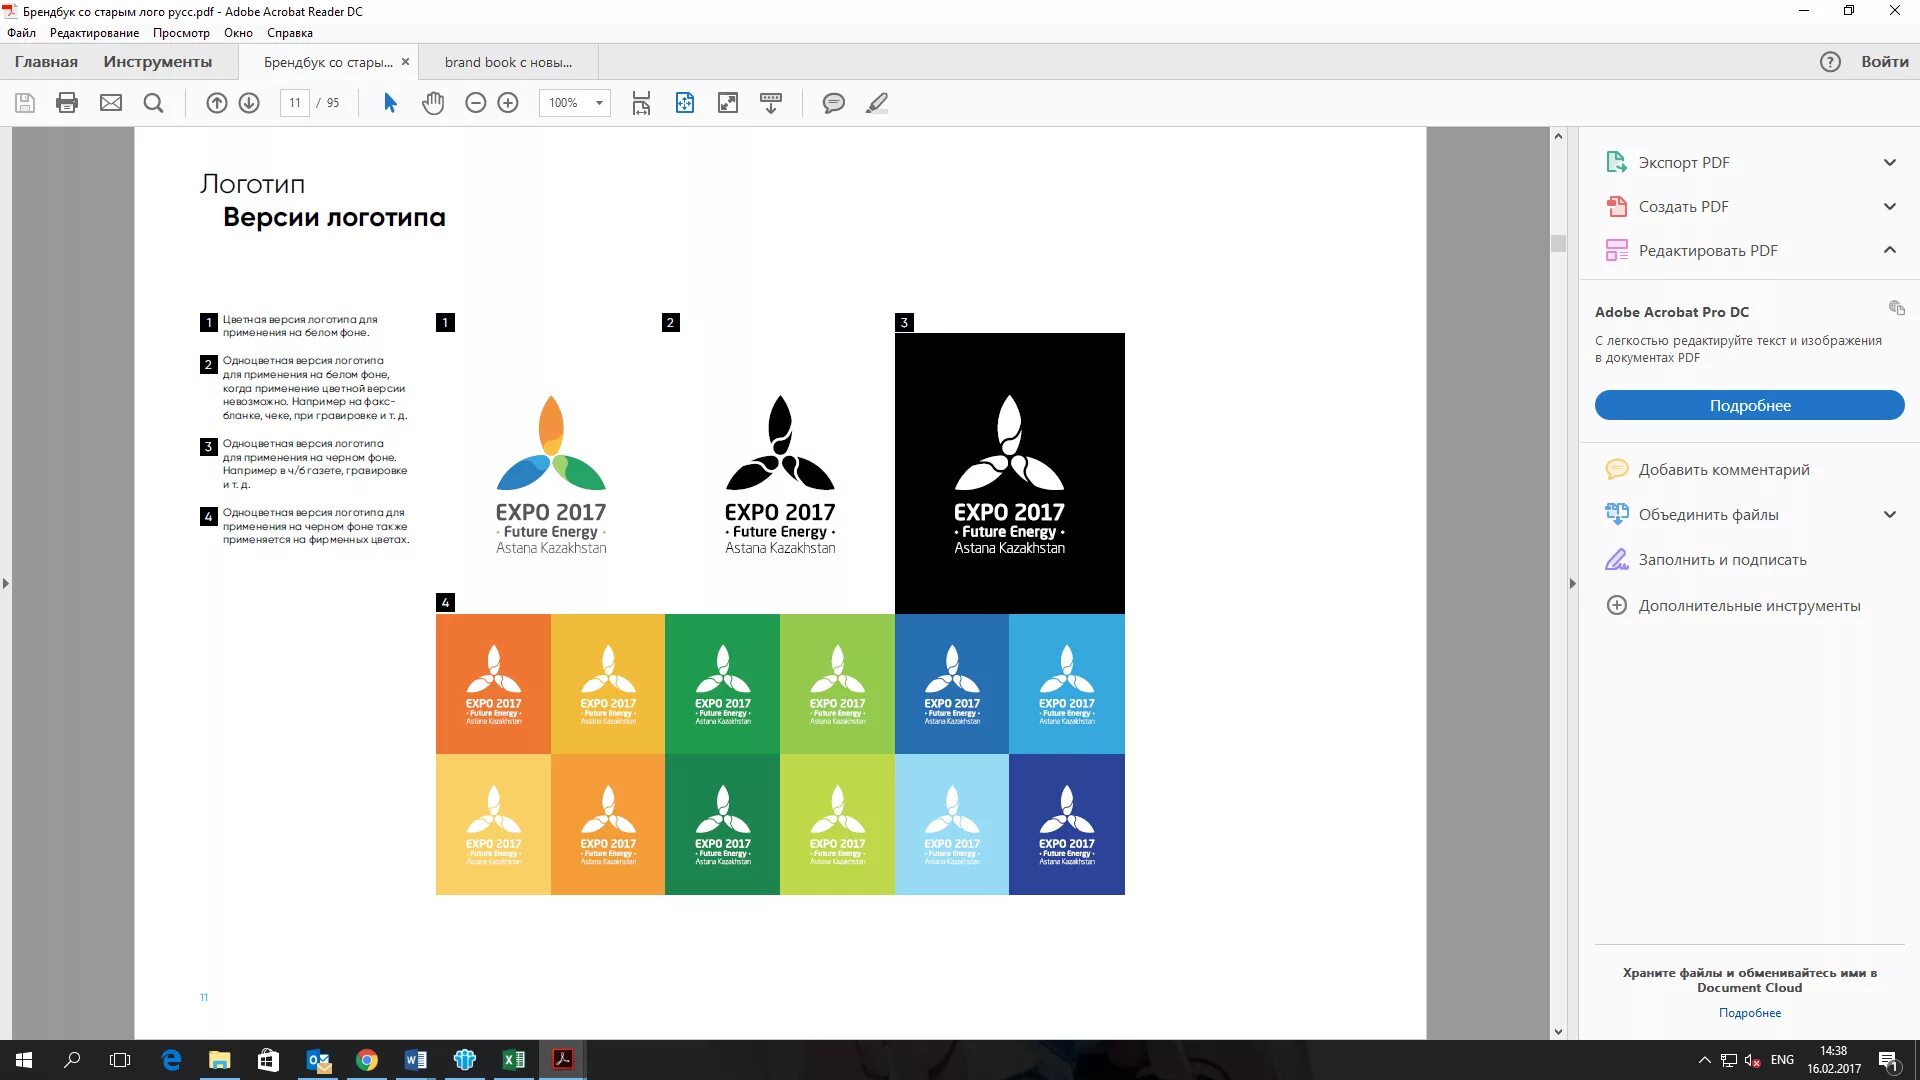The width and height of the screenshot is (1920, 1080).
Task: Expand the Экспорт PDF chevron
Action: [x=1889, y=162]
